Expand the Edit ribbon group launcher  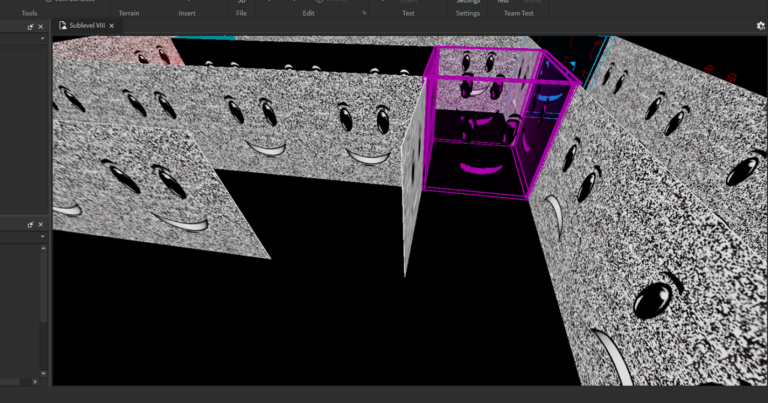point(364,13)
